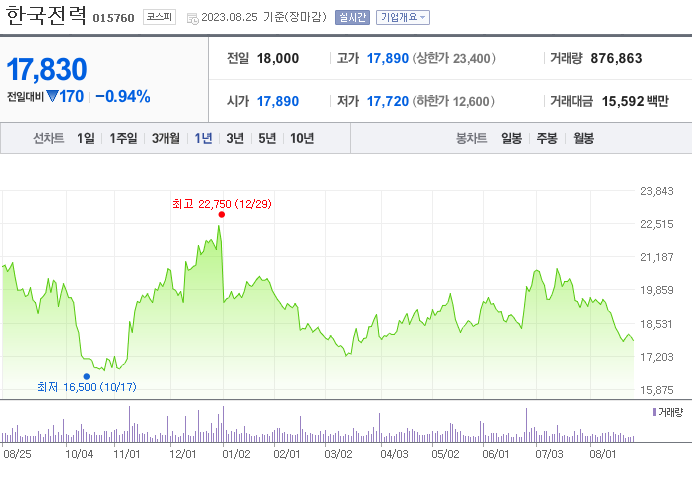
Task: Click the 고가 value 17,890
Action: (387, 58)
